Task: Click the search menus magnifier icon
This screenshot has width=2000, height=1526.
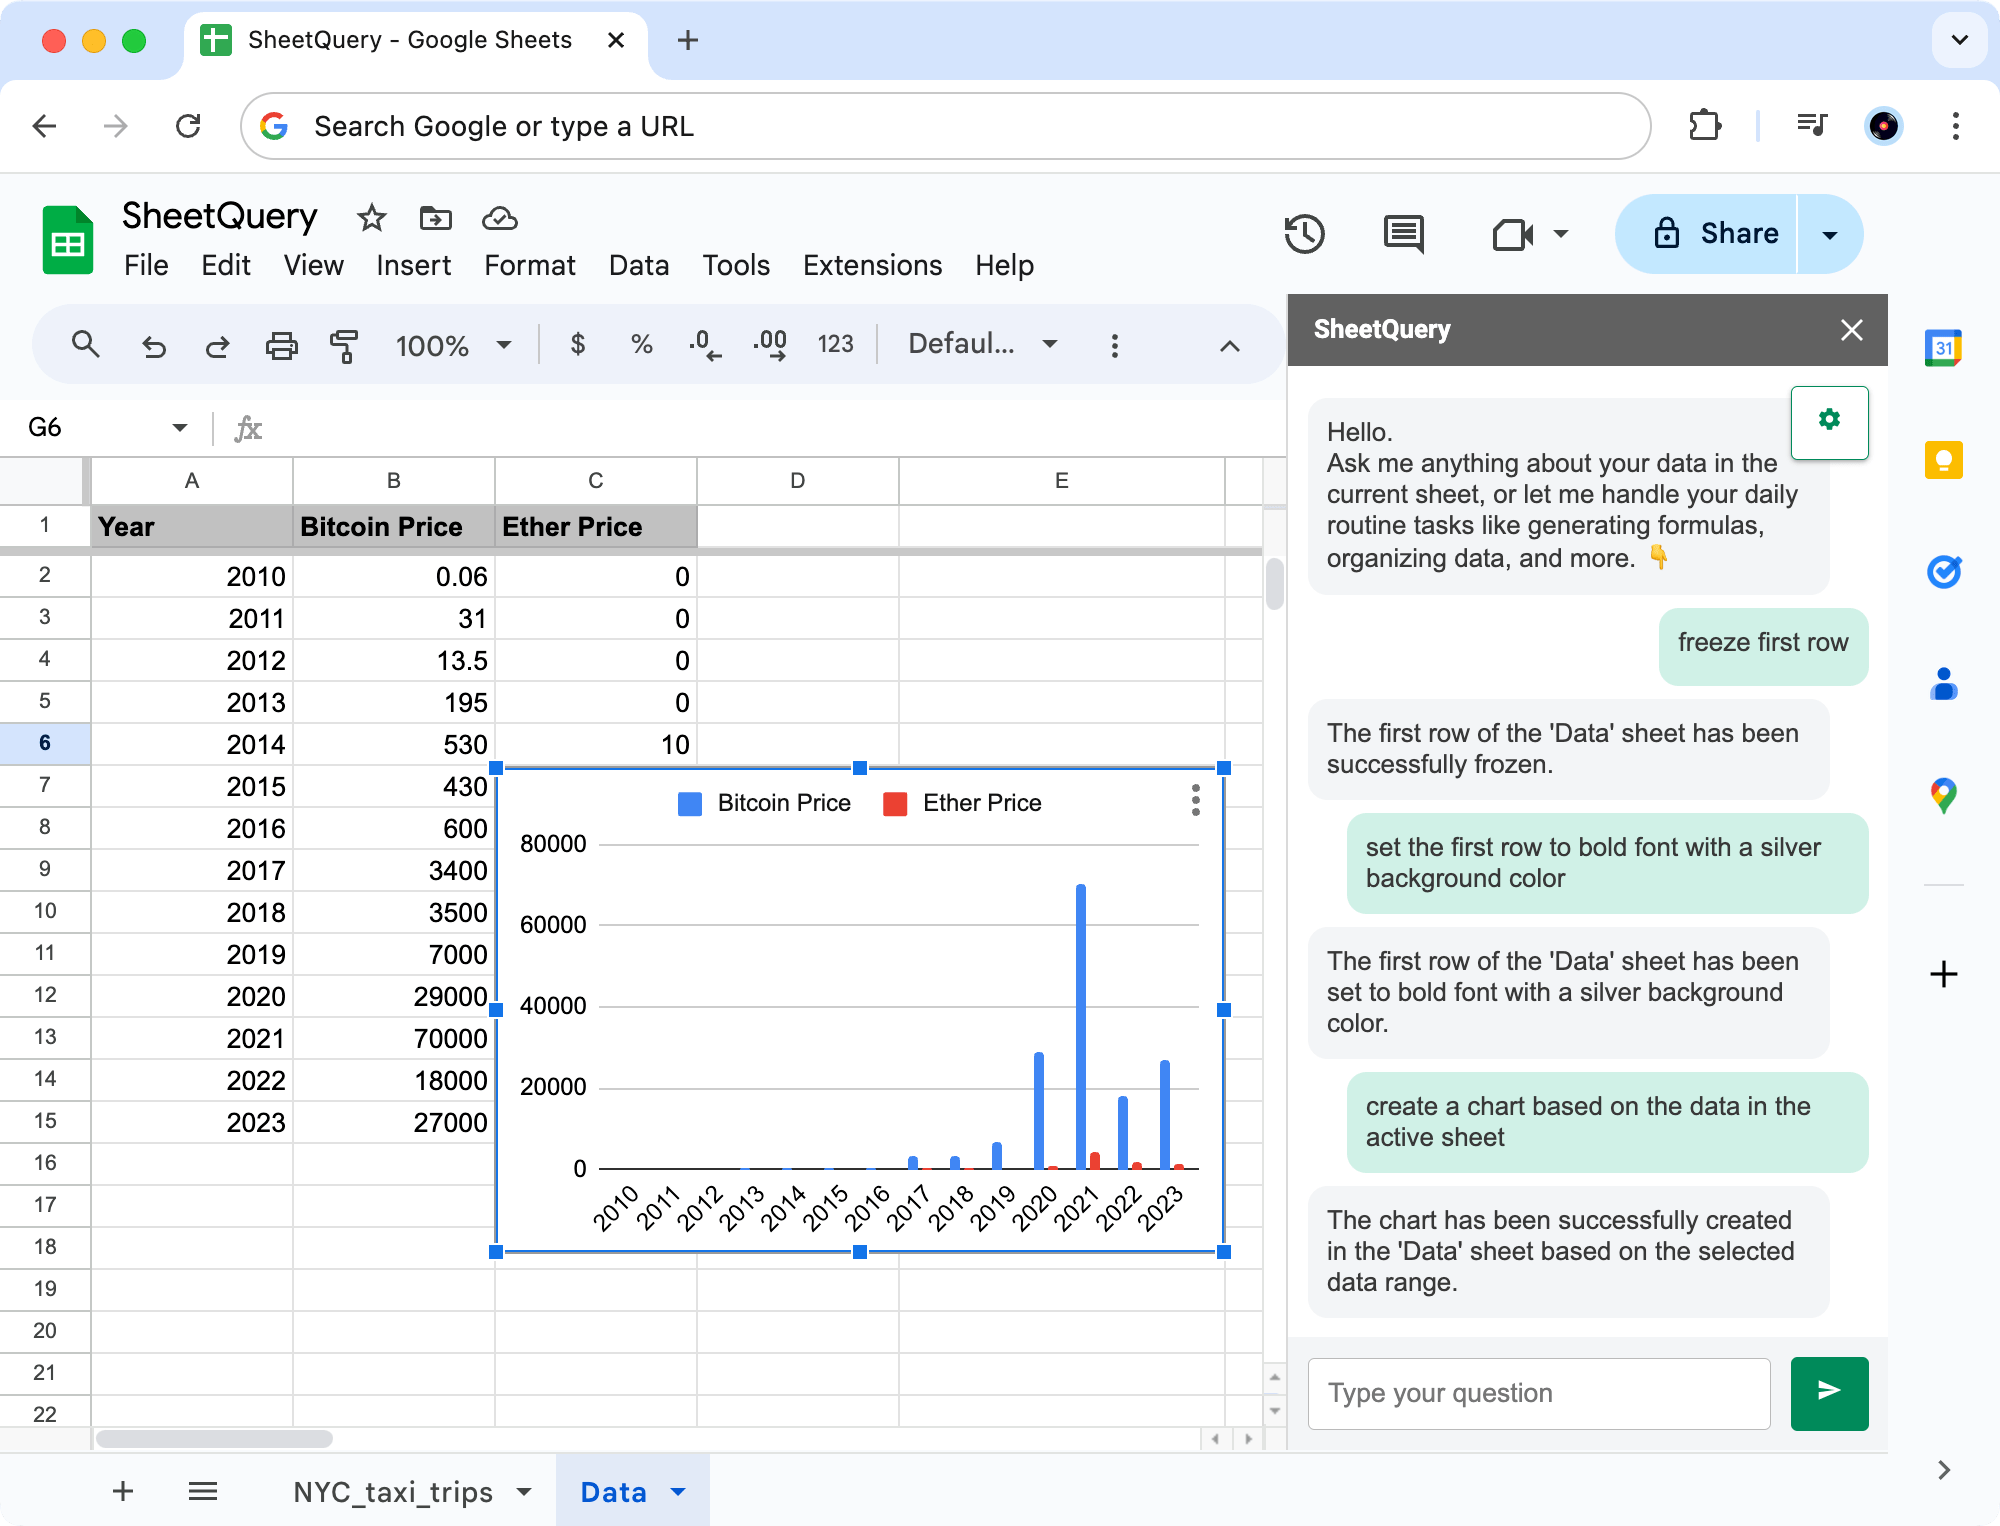Action: [86, 345]
